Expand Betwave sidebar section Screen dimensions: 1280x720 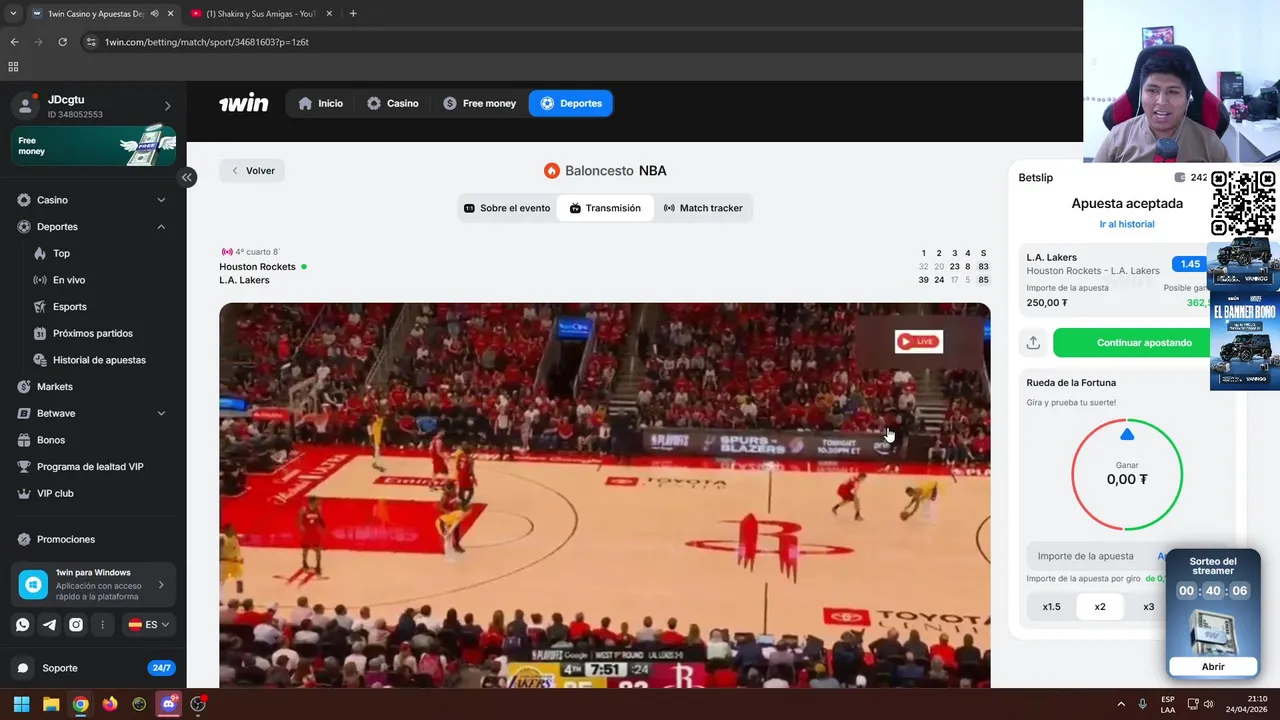coord(161,413)
